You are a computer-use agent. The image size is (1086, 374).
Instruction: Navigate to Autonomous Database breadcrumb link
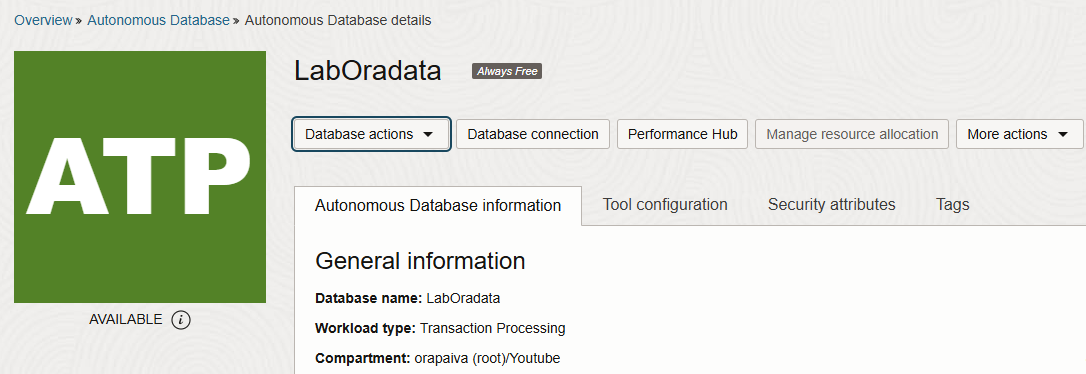pos(158,20)
